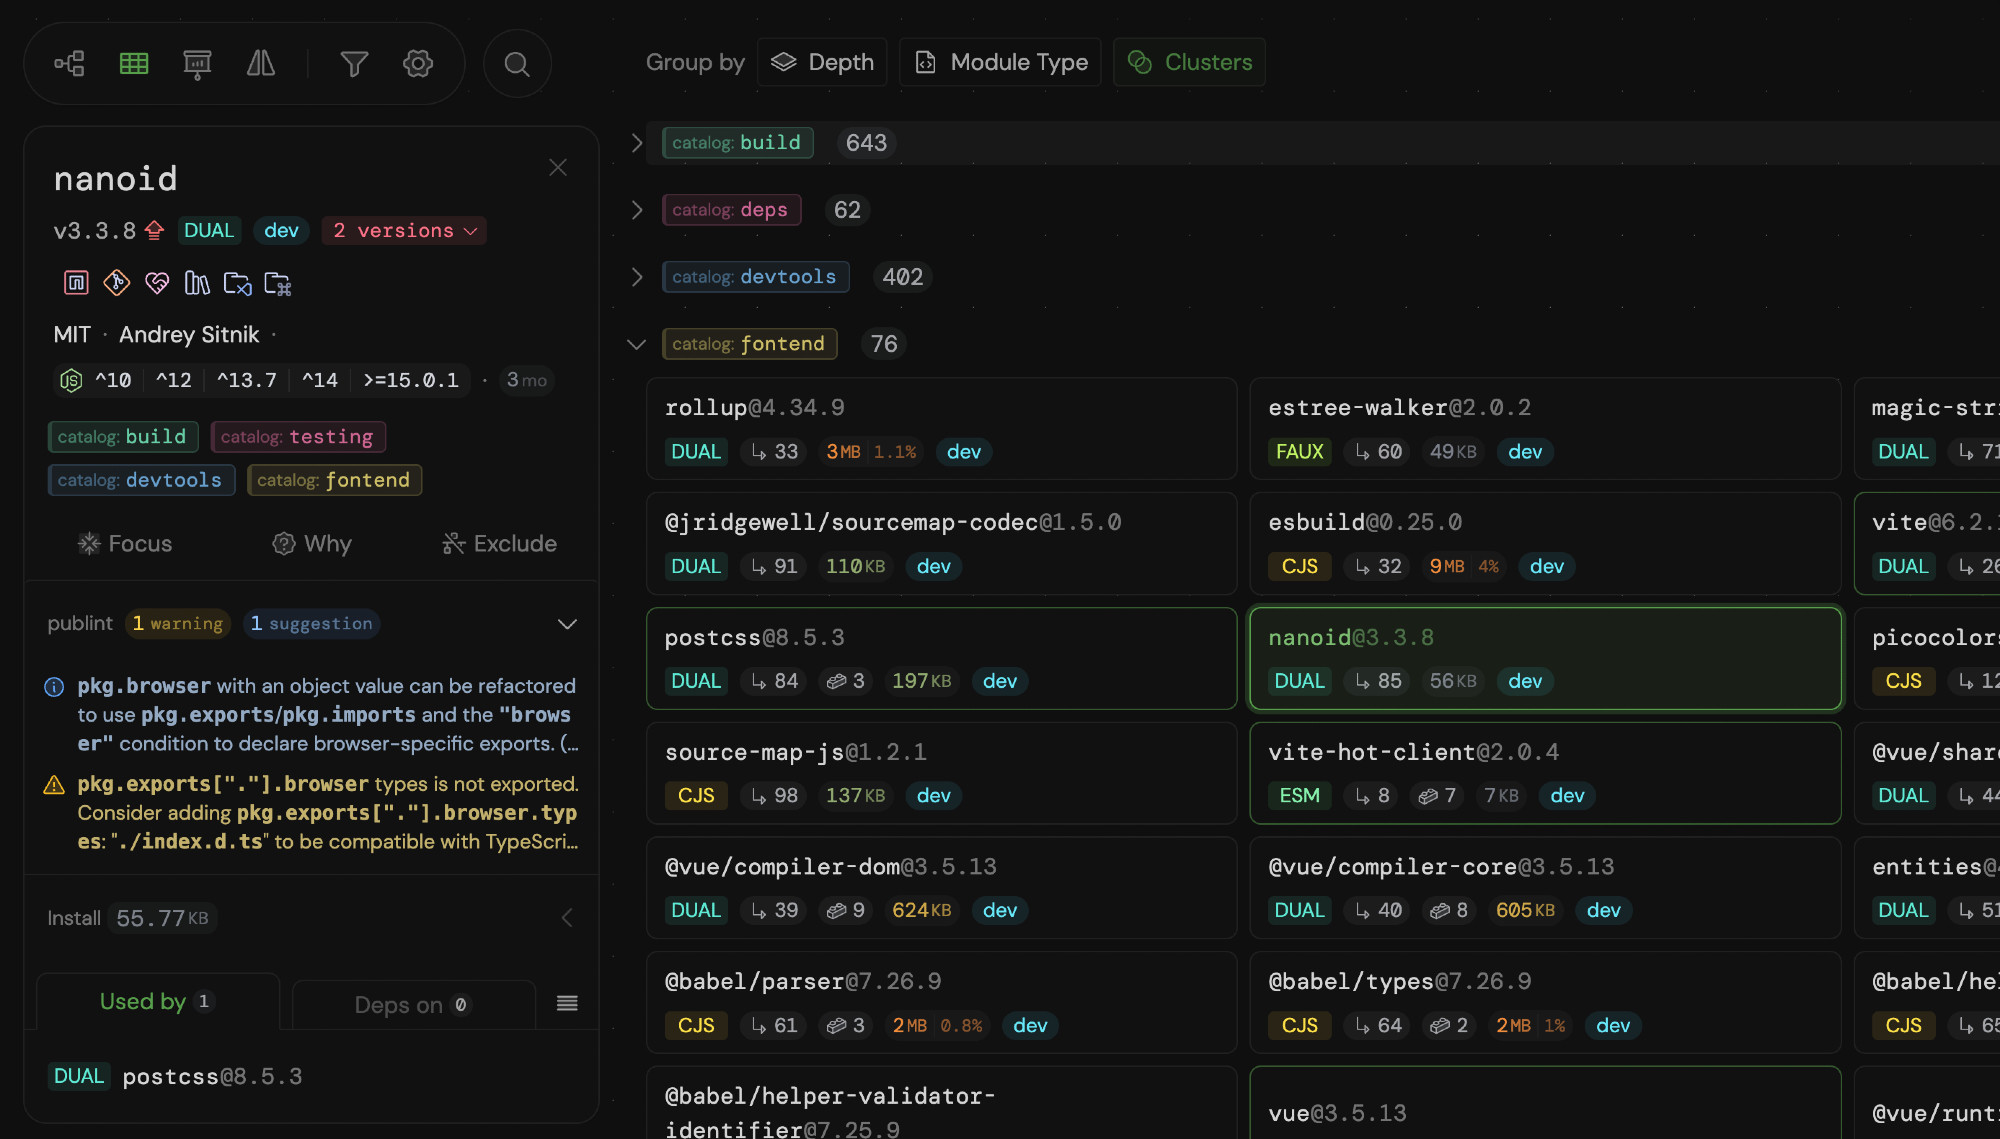The width and height of the screenshot is (2000, 1139).
Task: Click the MIT license label
Action: coord(72,335)
